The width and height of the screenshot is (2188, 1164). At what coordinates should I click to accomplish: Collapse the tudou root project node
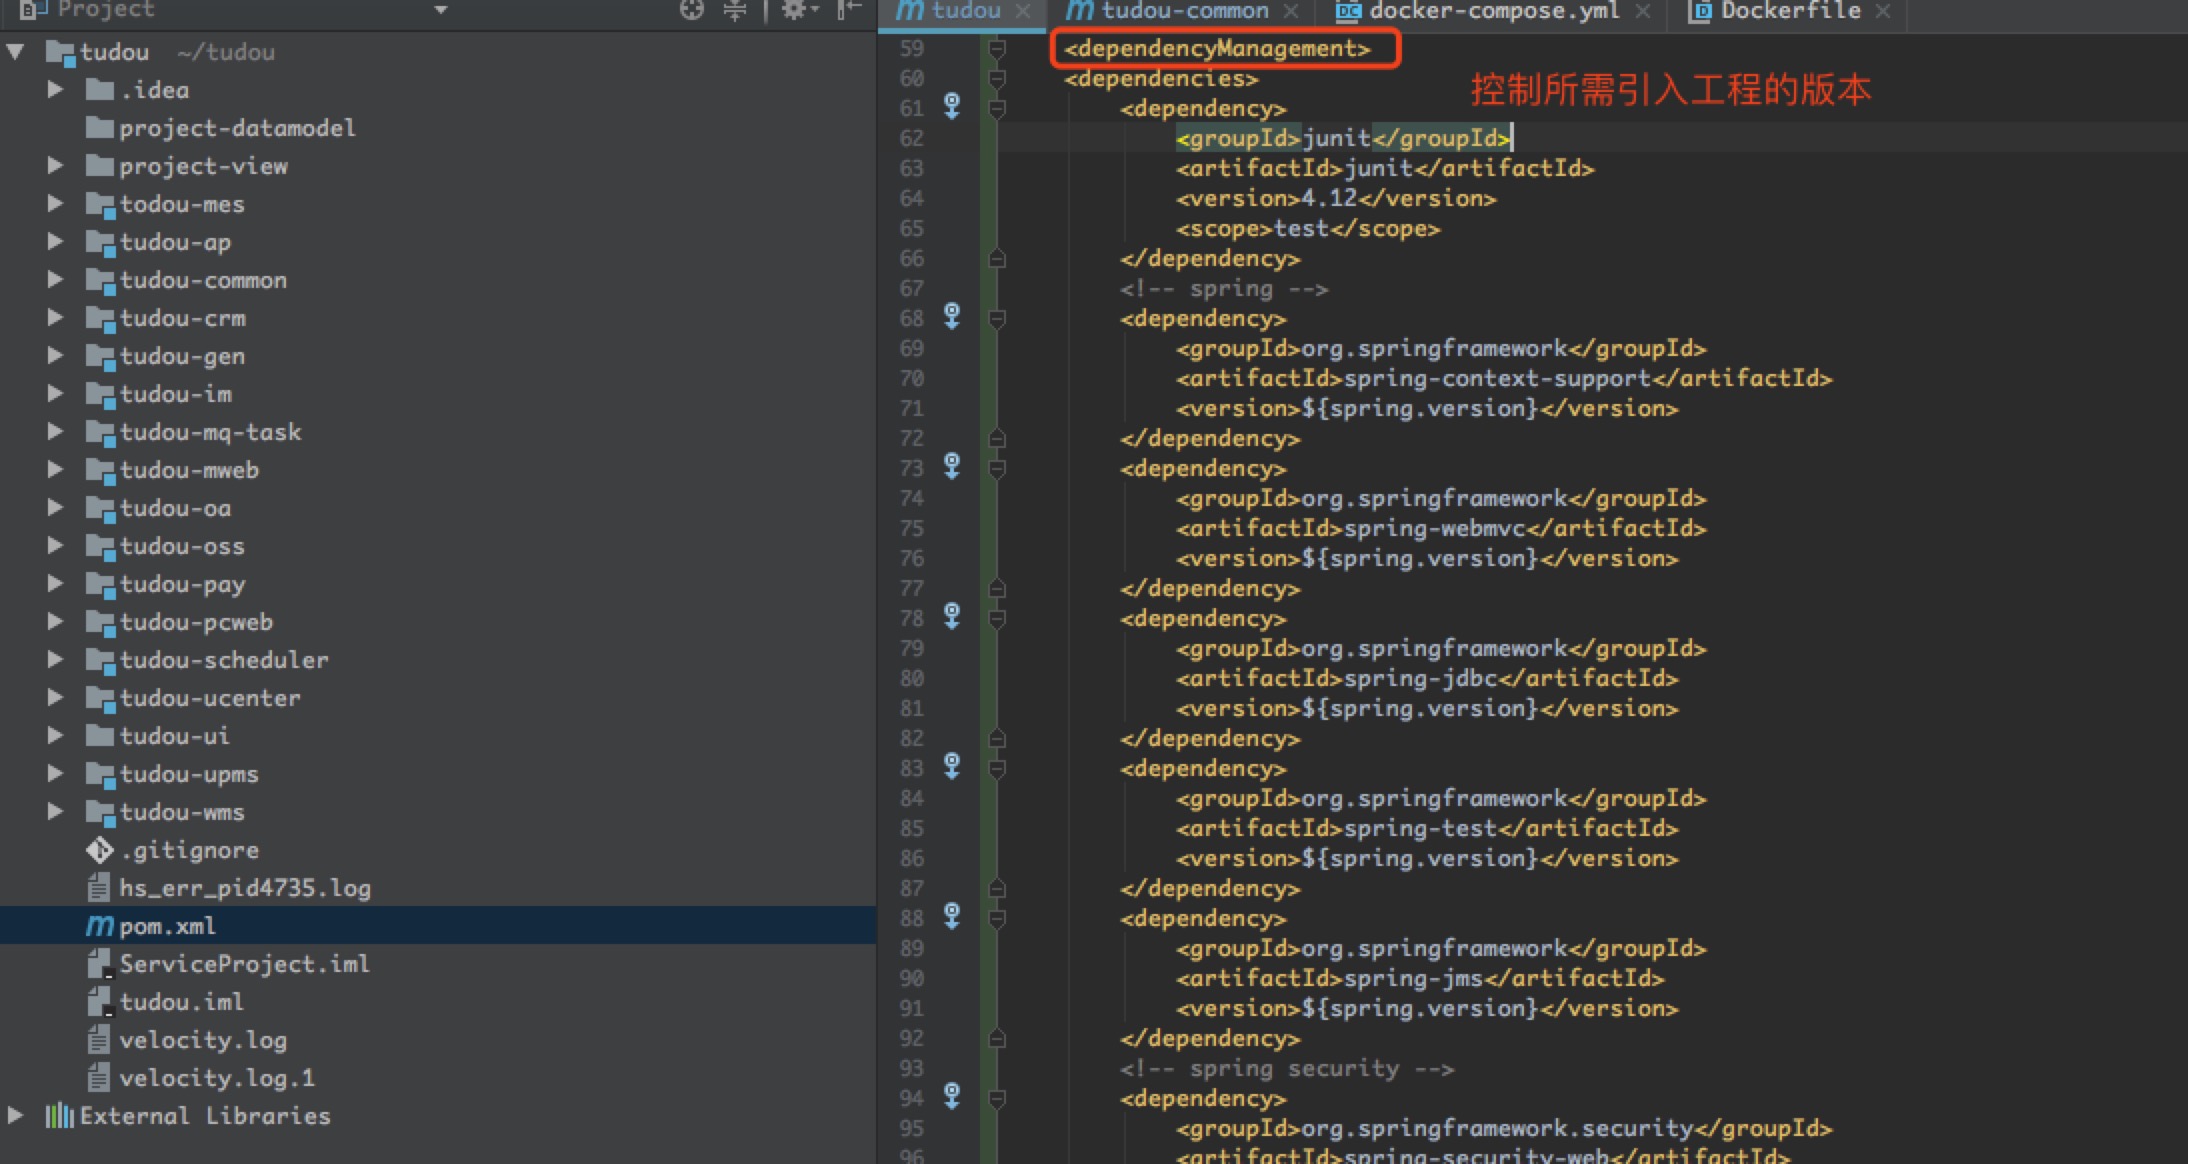pyautogui.click(x=16, y=52)
